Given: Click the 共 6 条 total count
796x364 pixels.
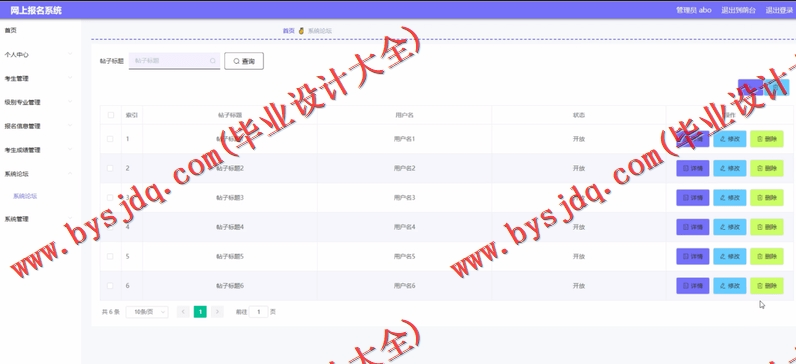Looking at the screenshot, I should tap(111, 312).
